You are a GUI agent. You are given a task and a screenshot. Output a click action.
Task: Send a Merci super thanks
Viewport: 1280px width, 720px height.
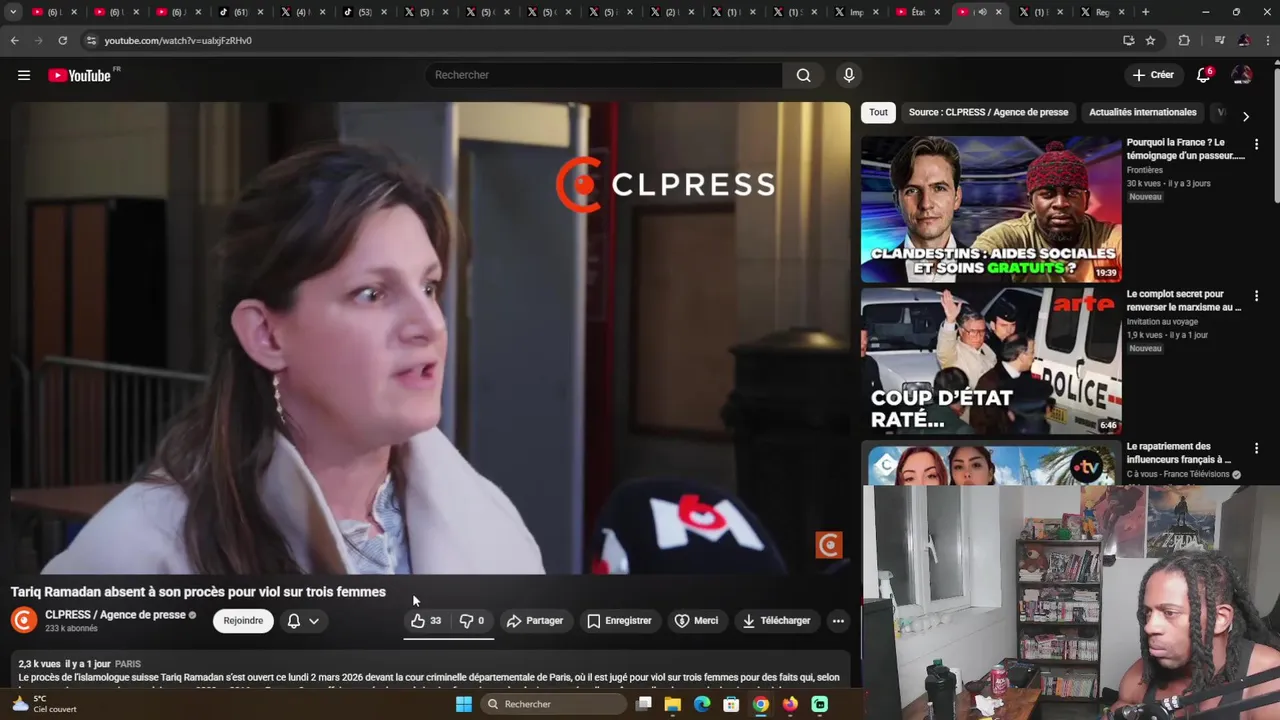pyautogui.click(x=697, y=621)
